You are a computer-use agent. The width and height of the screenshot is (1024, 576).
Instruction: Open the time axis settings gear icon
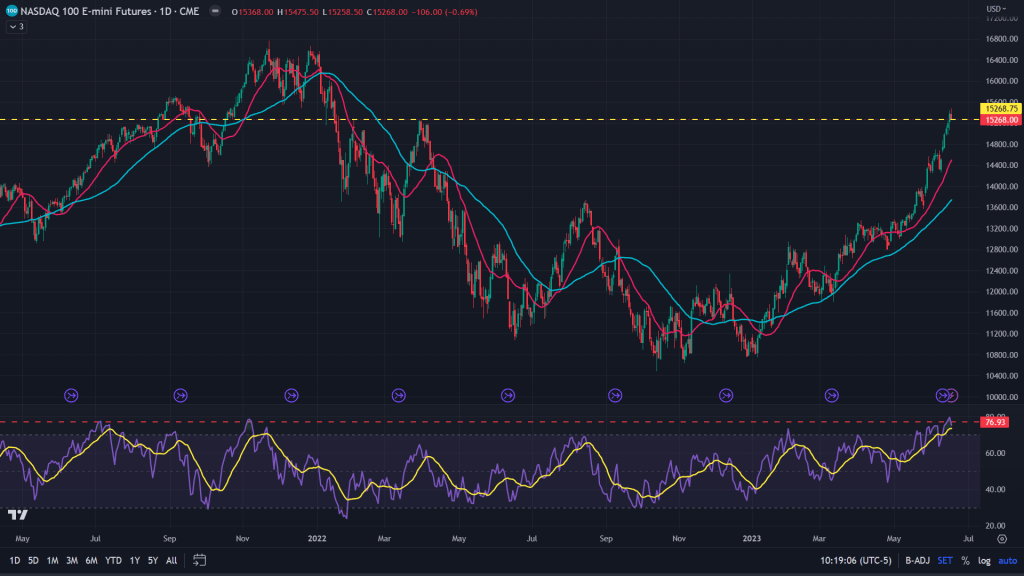(1002, 538)
